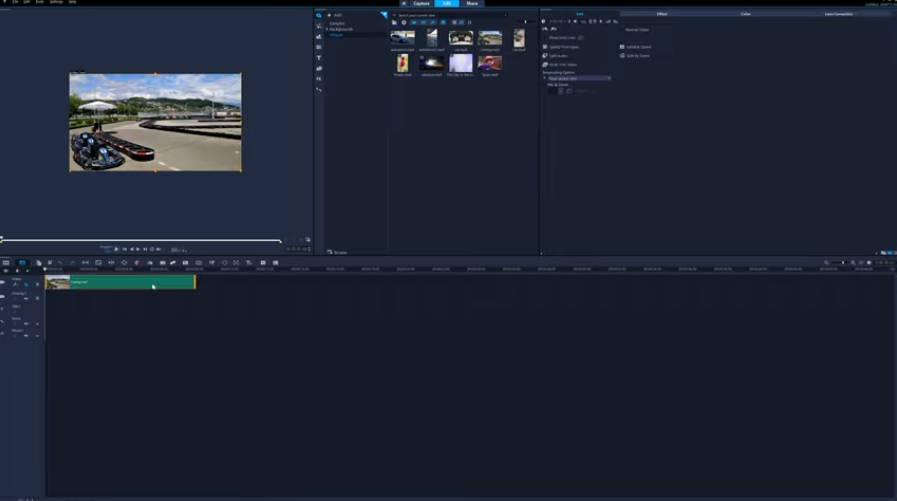Viewport: 897px width, 501px height.
Task: Collapse the library navigation panel arrow
Action: click(x=384, y=15)
